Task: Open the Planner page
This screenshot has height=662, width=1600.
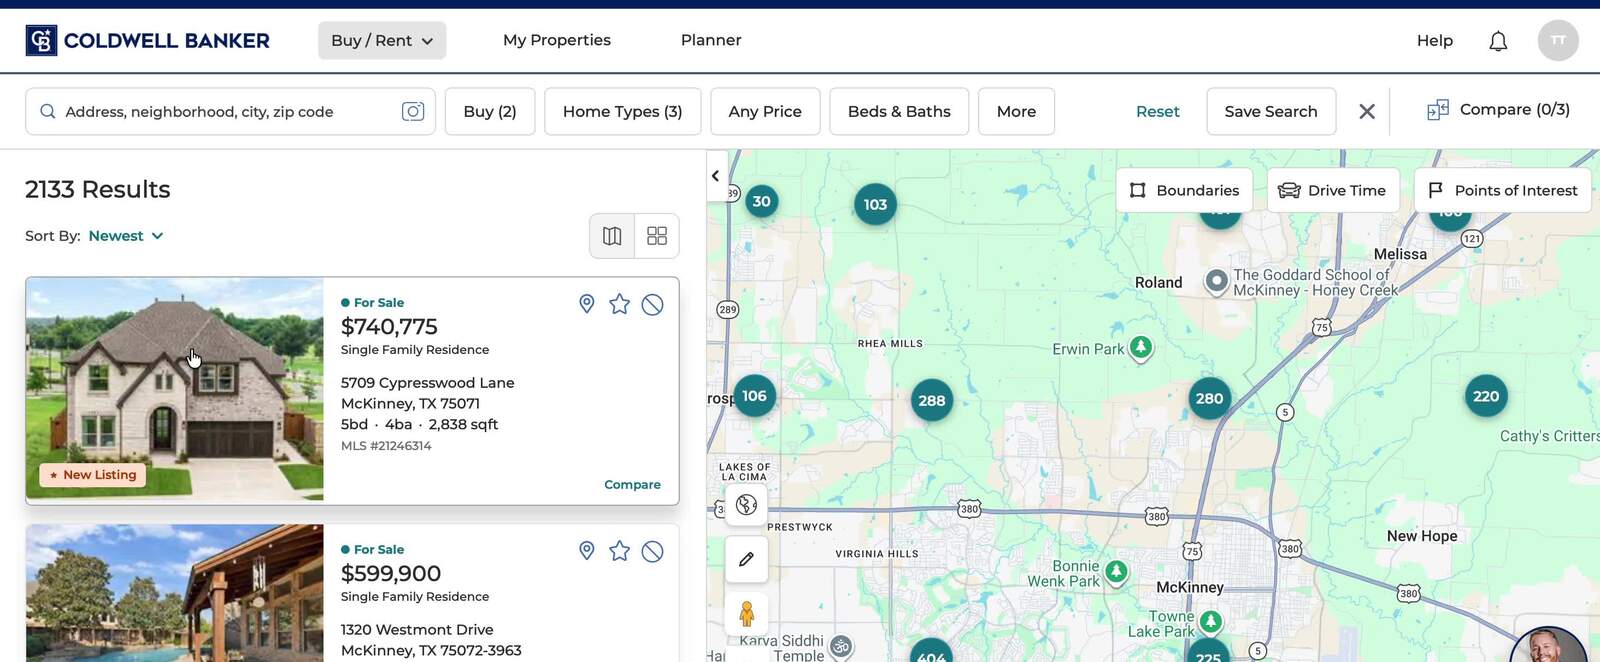Action: (711, 40)
